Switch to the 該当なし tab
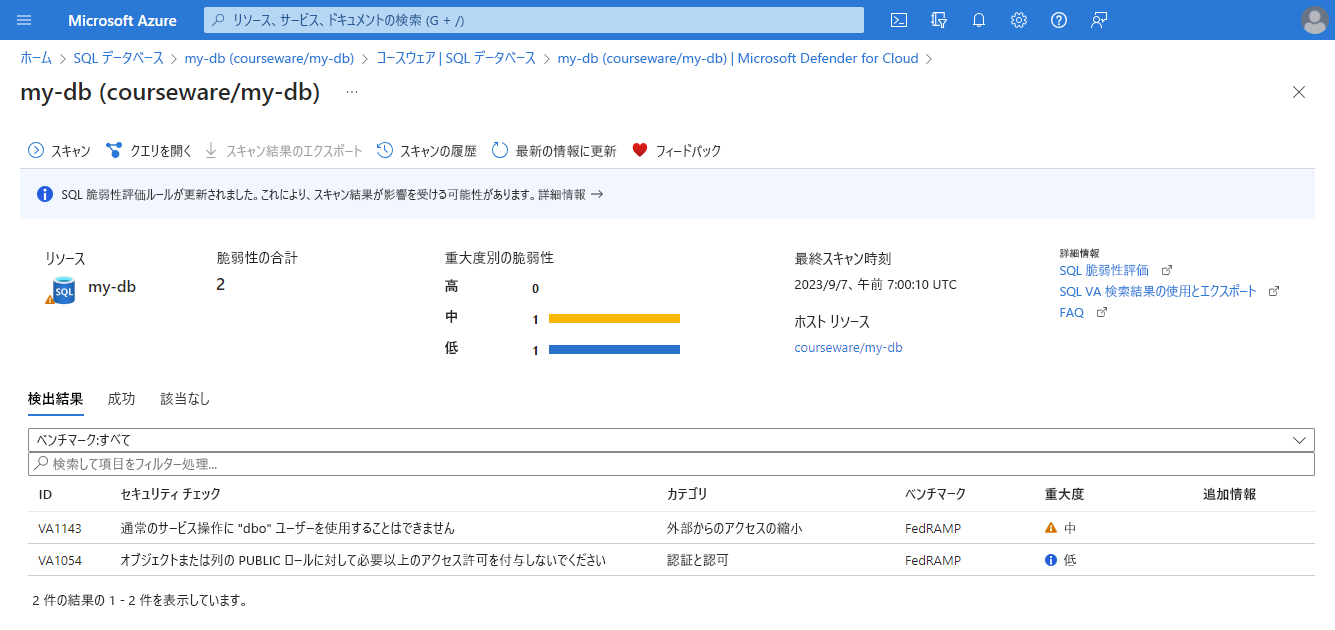 coord(185,399)
